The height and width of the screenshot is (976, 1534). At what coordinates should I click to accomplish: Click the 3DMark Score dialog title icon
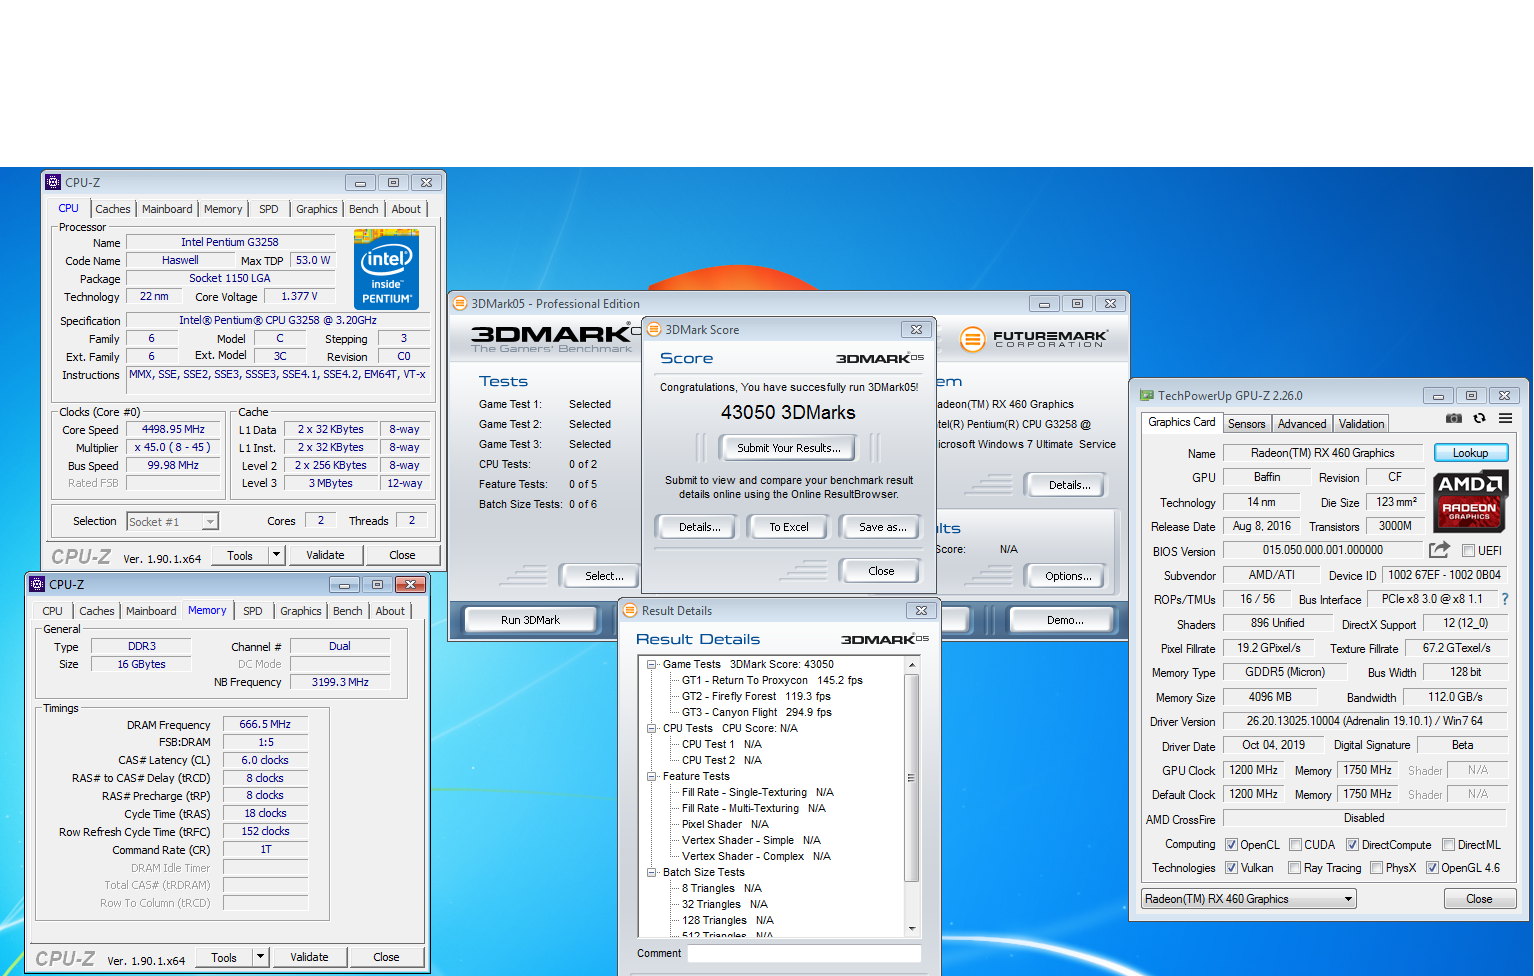(x=654, y=329)
